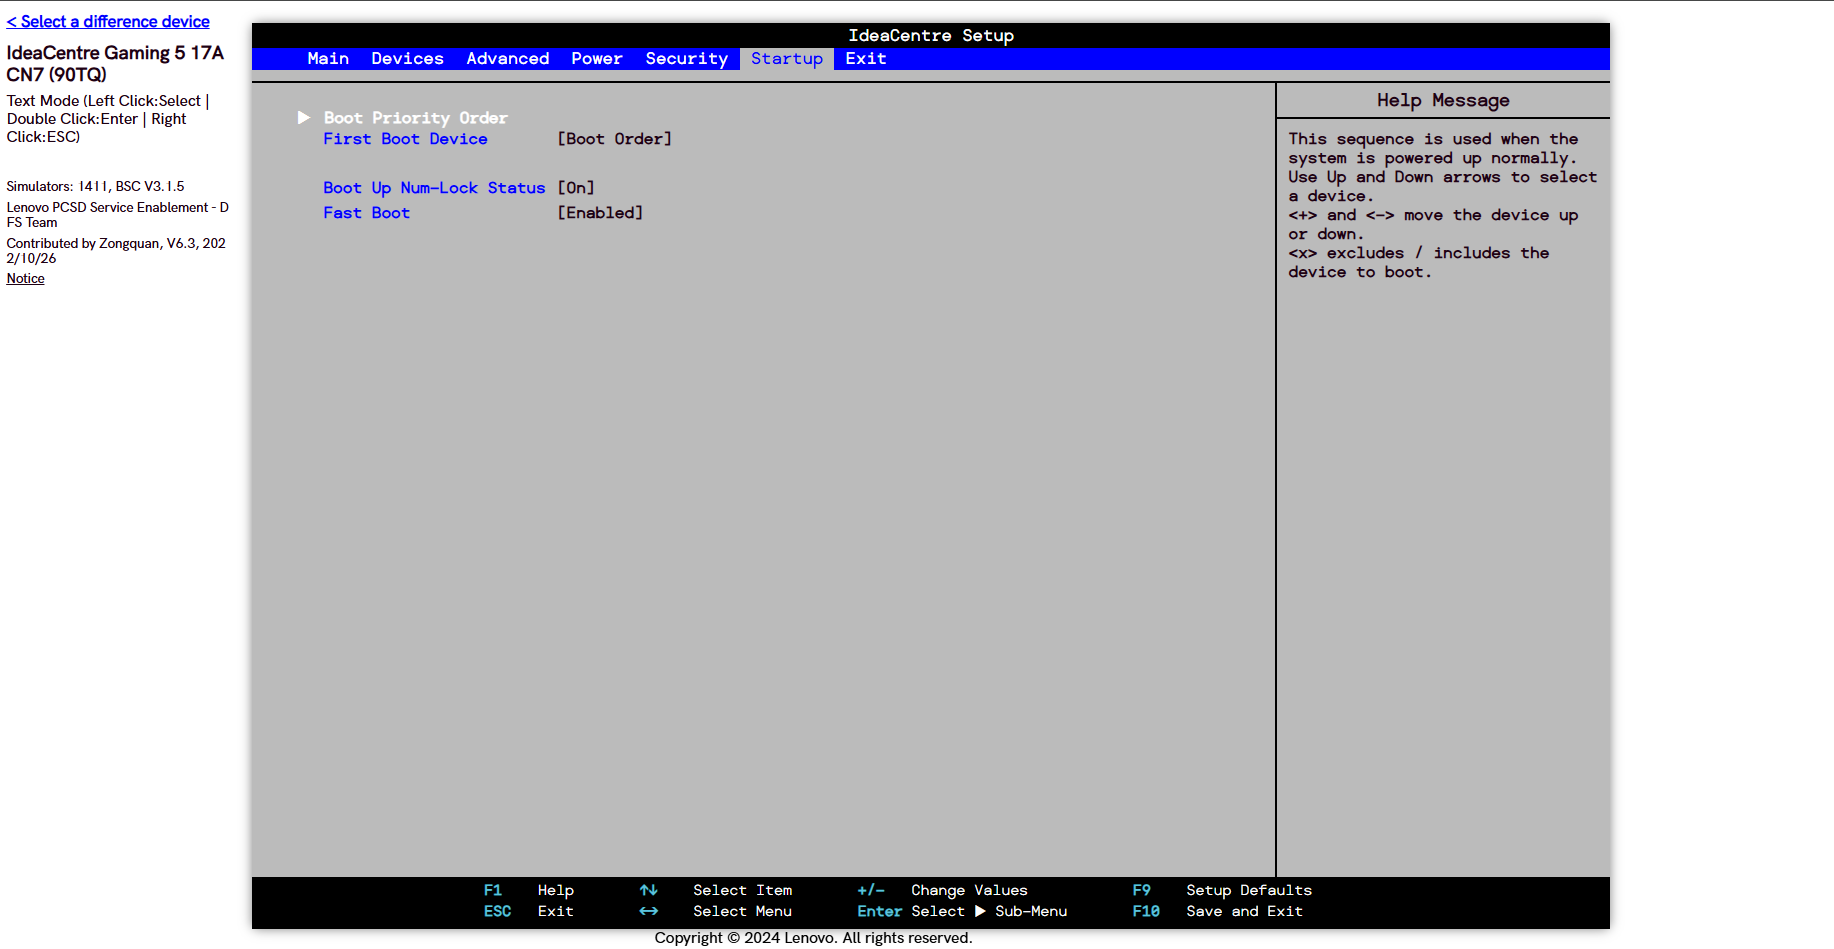Click the F1 Help key hint
Screen dimensions: 1834x949
tap(528, 890)
